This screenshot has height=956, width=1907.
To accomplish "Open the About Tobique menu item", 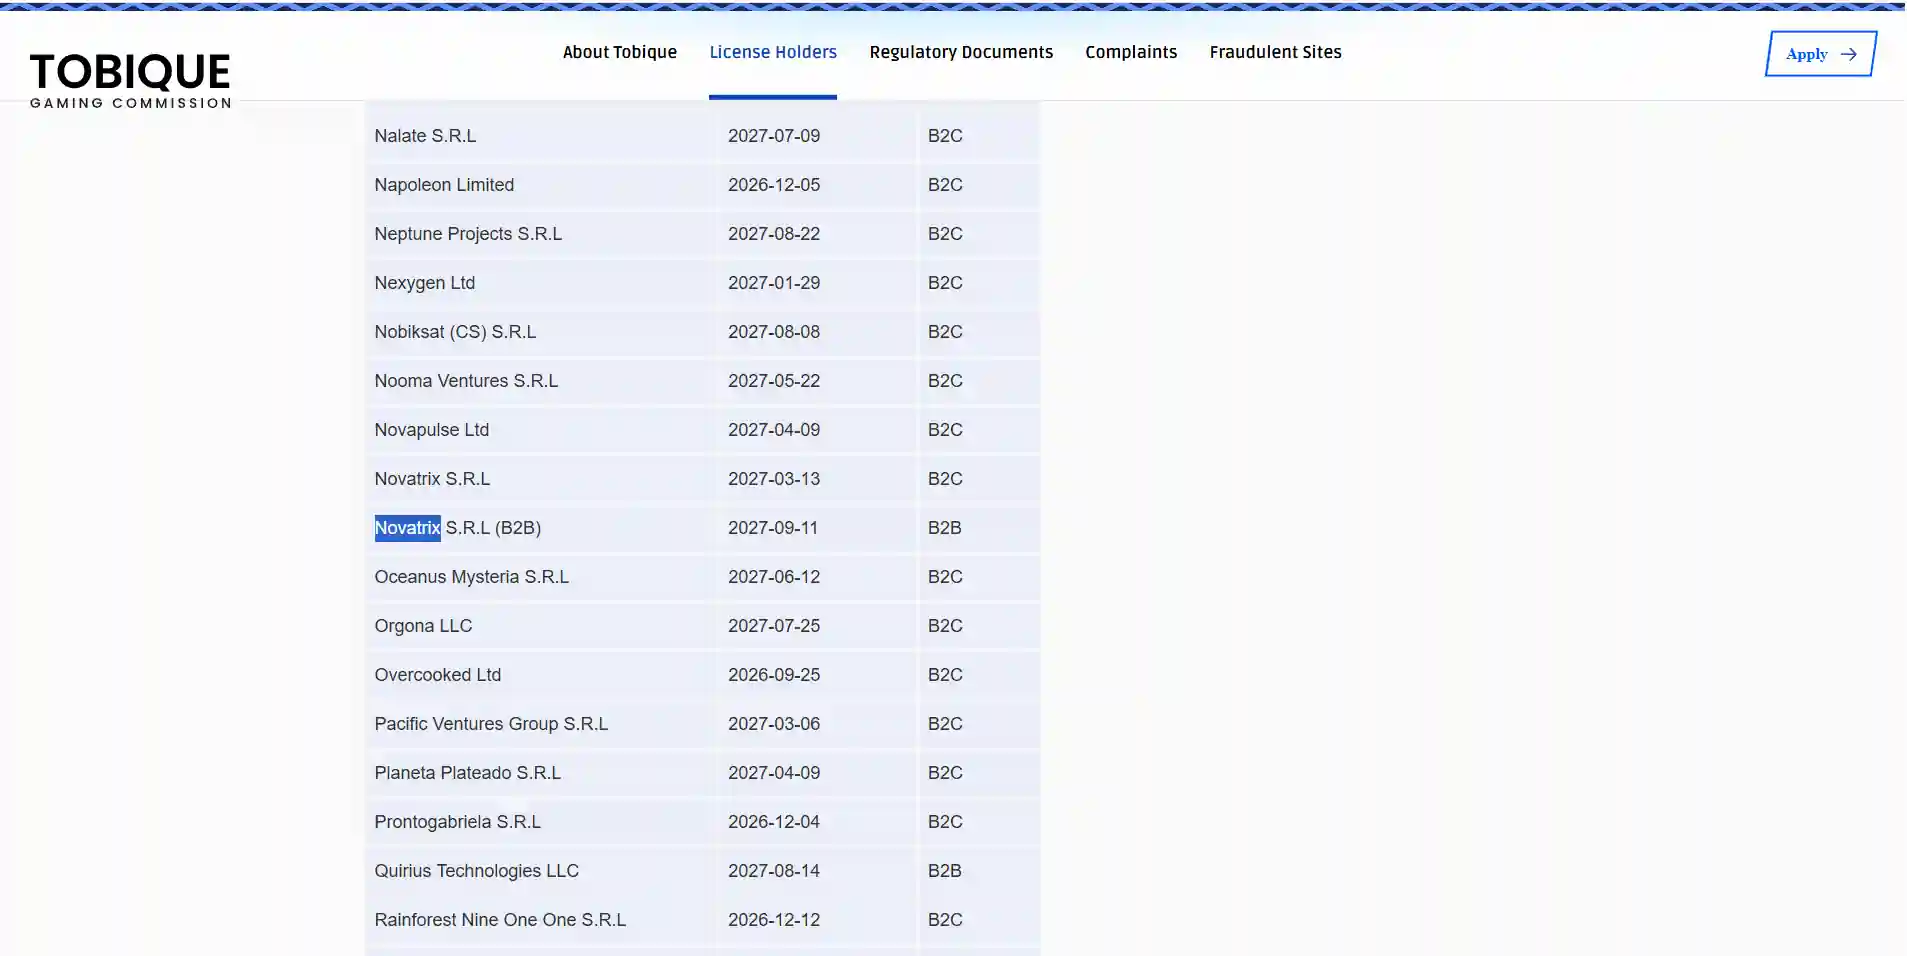I will pos(619,52).
